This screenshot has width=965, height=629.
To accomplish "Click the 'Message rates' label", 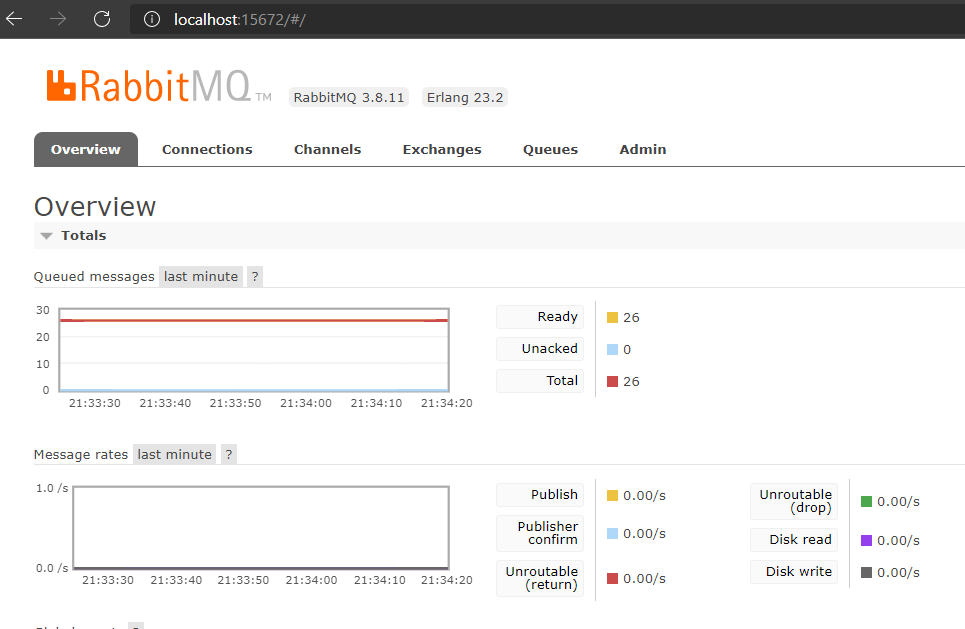I will [x=81, y=454].
